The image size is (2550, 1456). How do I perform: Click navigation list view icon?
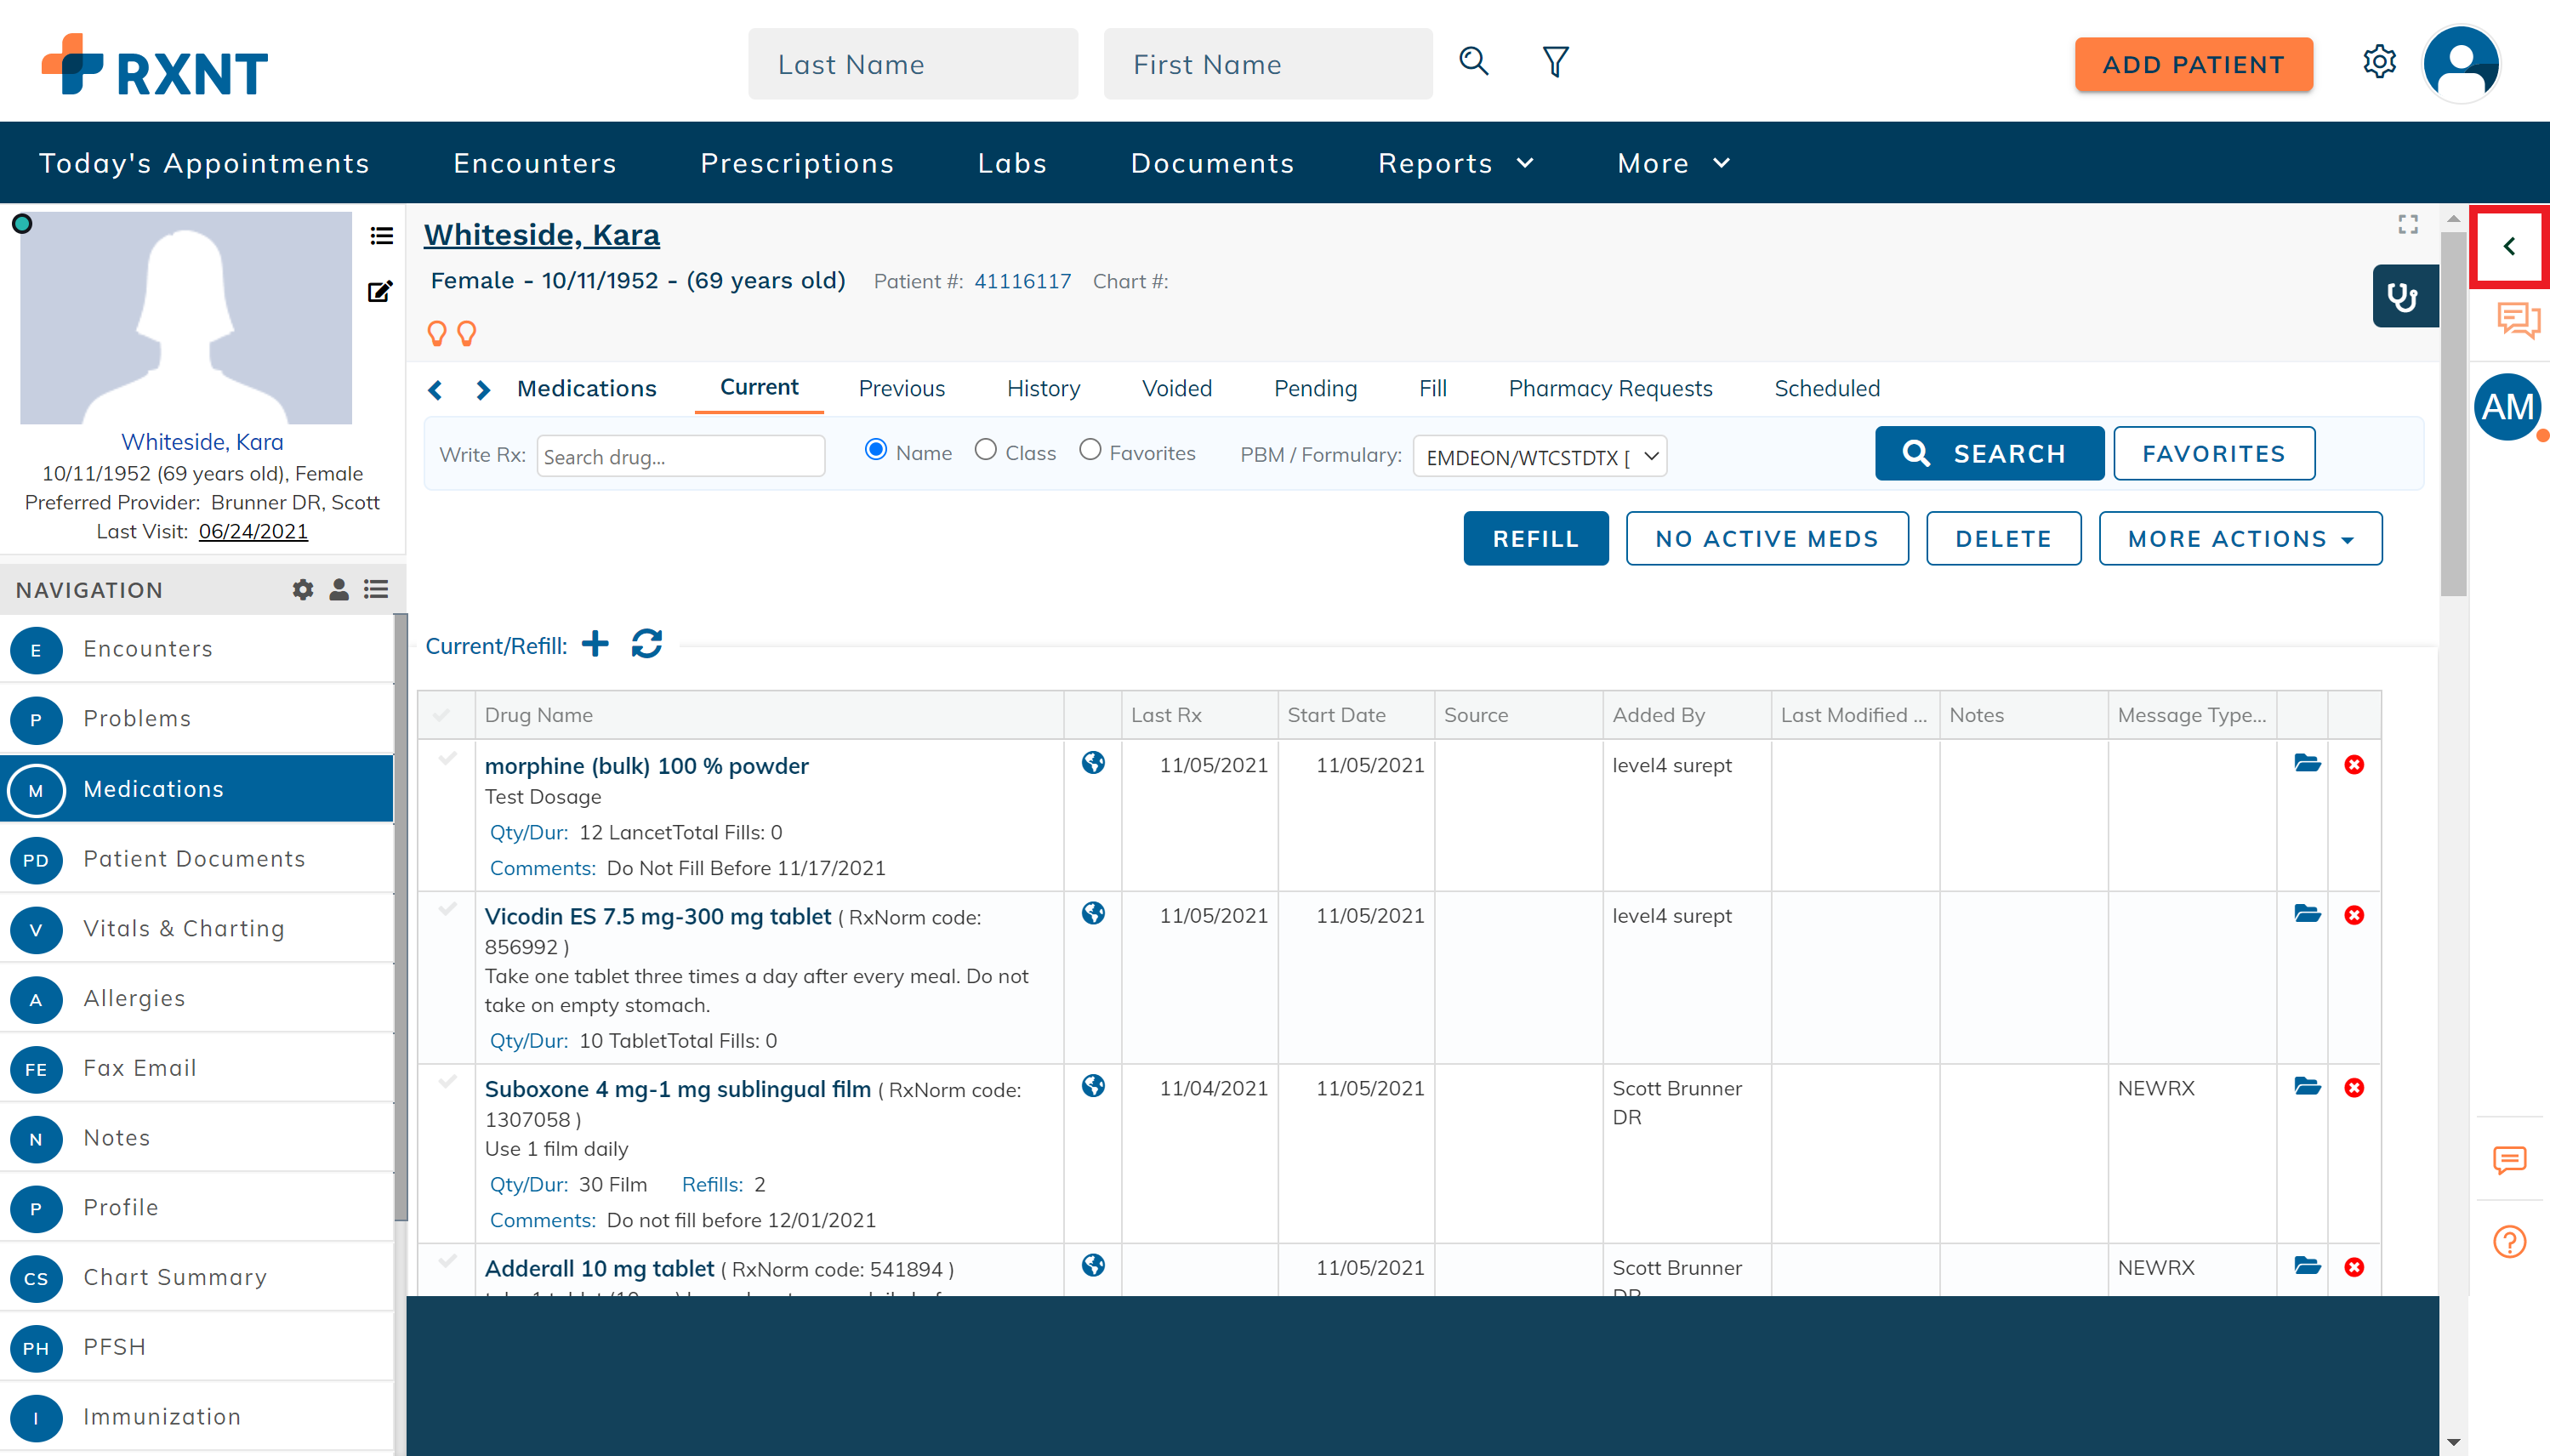(376, 590)
